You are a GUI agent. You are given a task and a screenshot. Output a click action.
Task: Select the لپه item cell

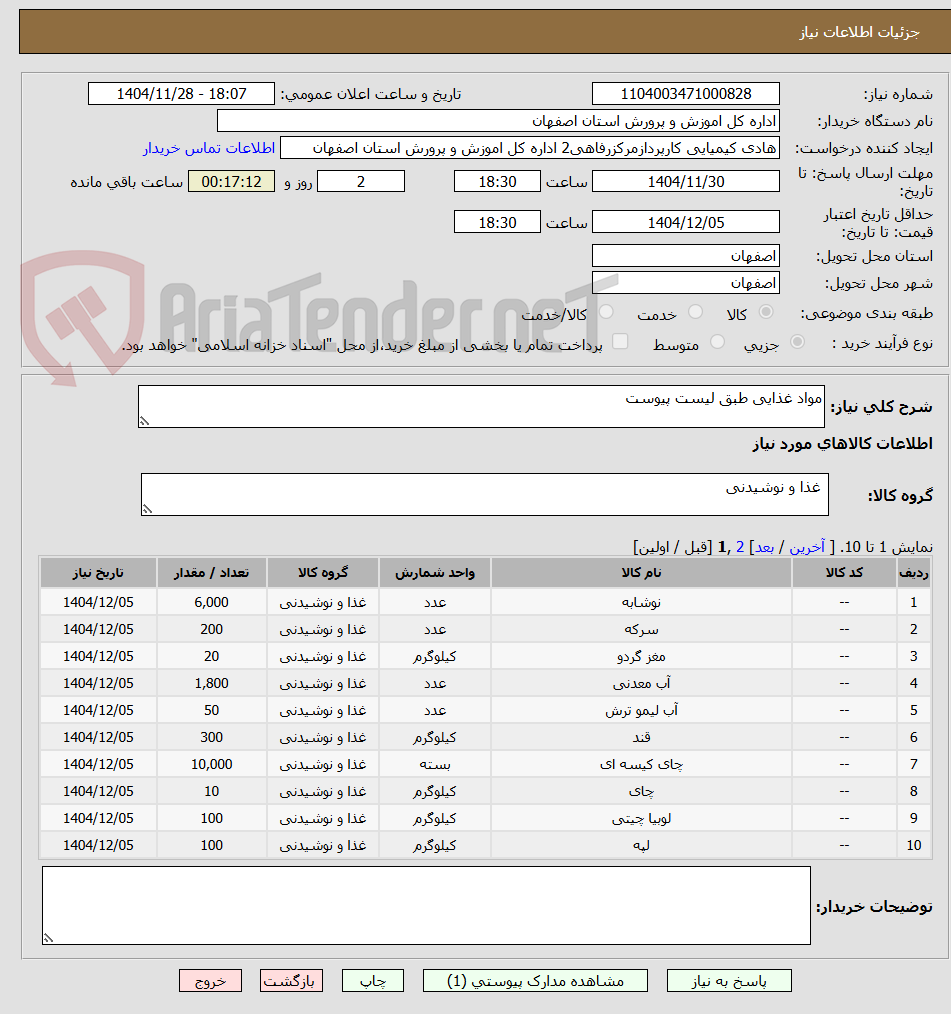click(x=641, y=845)
